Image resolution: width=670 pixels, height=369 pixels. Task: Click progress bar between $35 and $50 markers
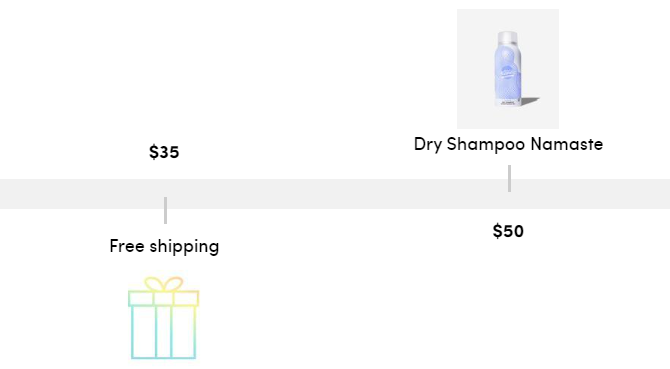[x=338, y=194]
